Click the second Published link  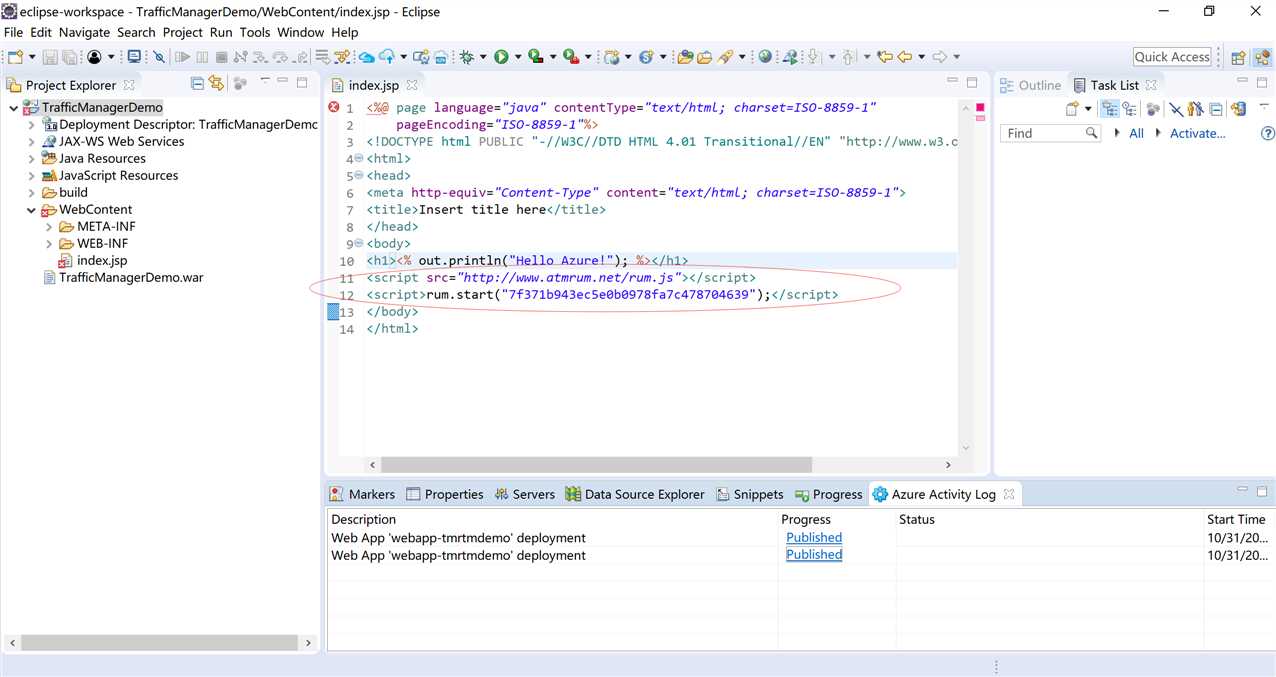point(814,555)
